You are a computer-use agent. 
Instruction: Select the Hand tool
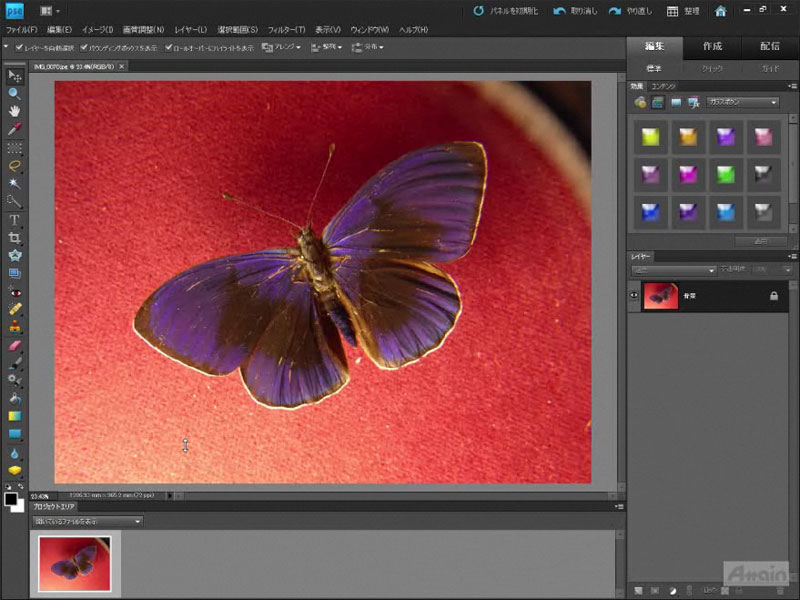[14, 111]
